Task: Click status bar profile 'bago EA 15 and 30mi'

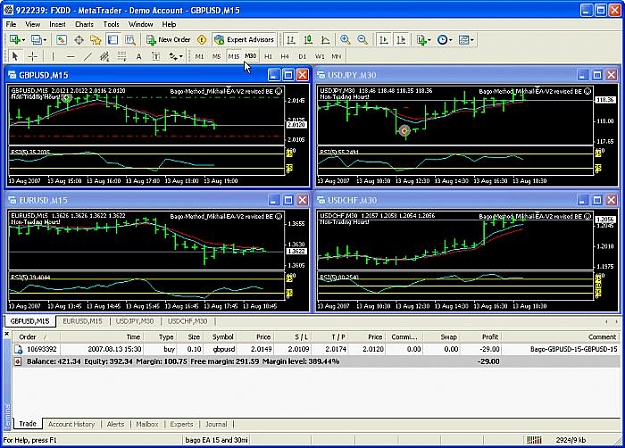Action: [x=216, y=440]
